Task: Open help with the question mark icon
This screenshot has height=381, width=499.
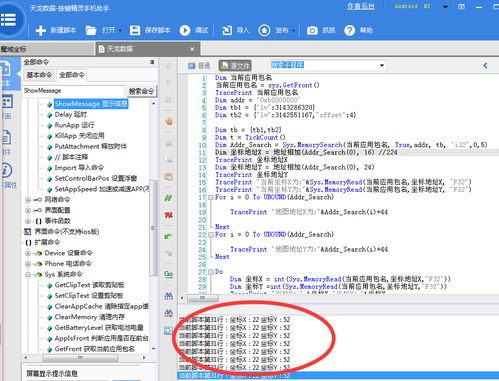Action: point(349,30)
